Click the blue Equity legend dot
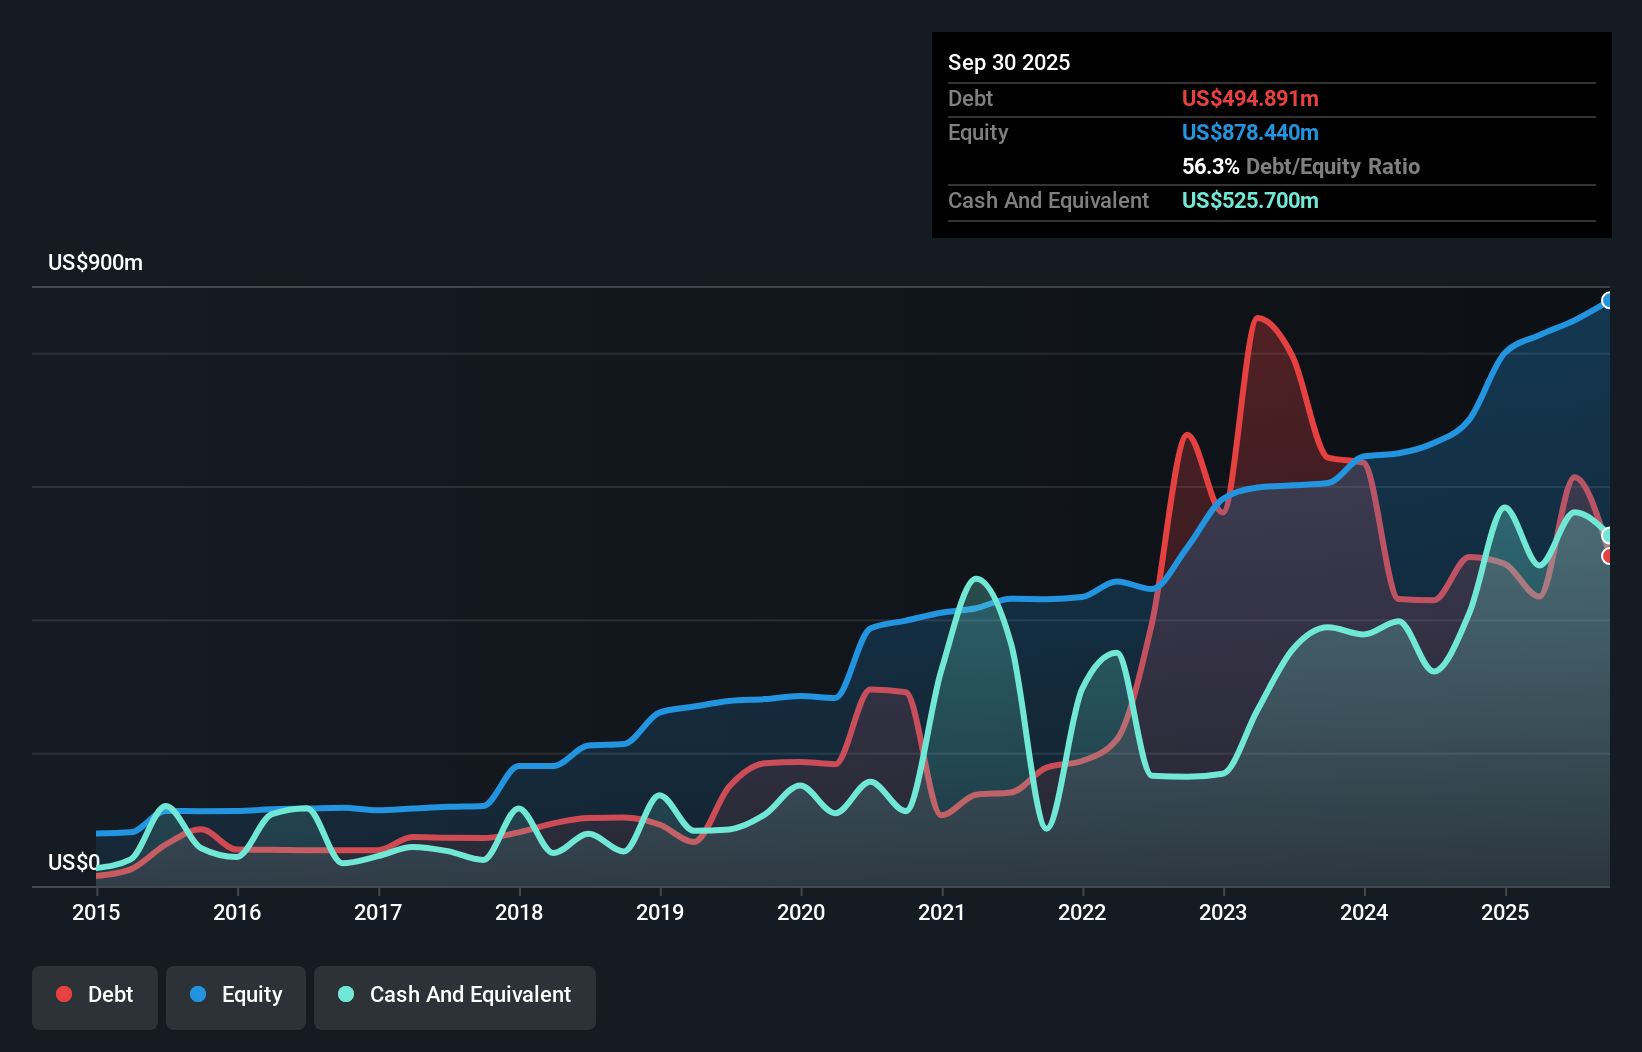 (198, 994)
